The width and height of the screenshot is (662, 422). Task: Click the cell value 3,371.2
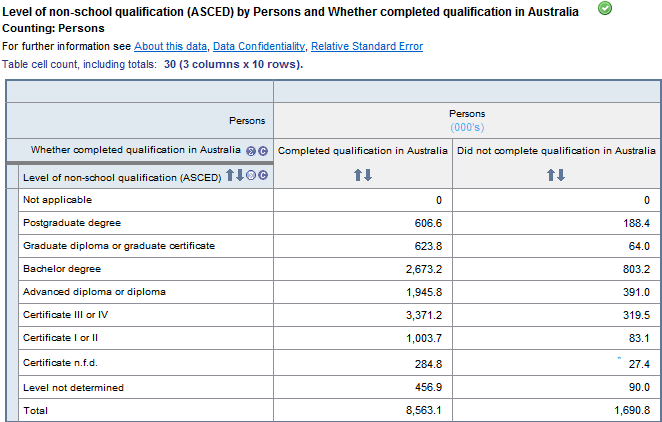[x=424, y=315]
